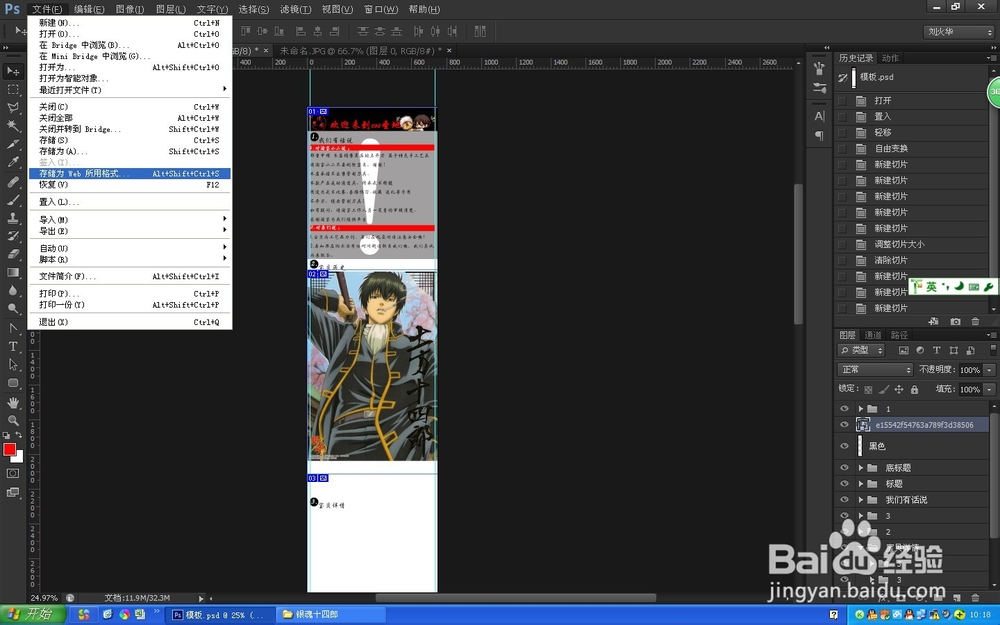This screenshot has width=1000, height=625.
Task: Click the lock all layer icon
Action: coord(915,389)
